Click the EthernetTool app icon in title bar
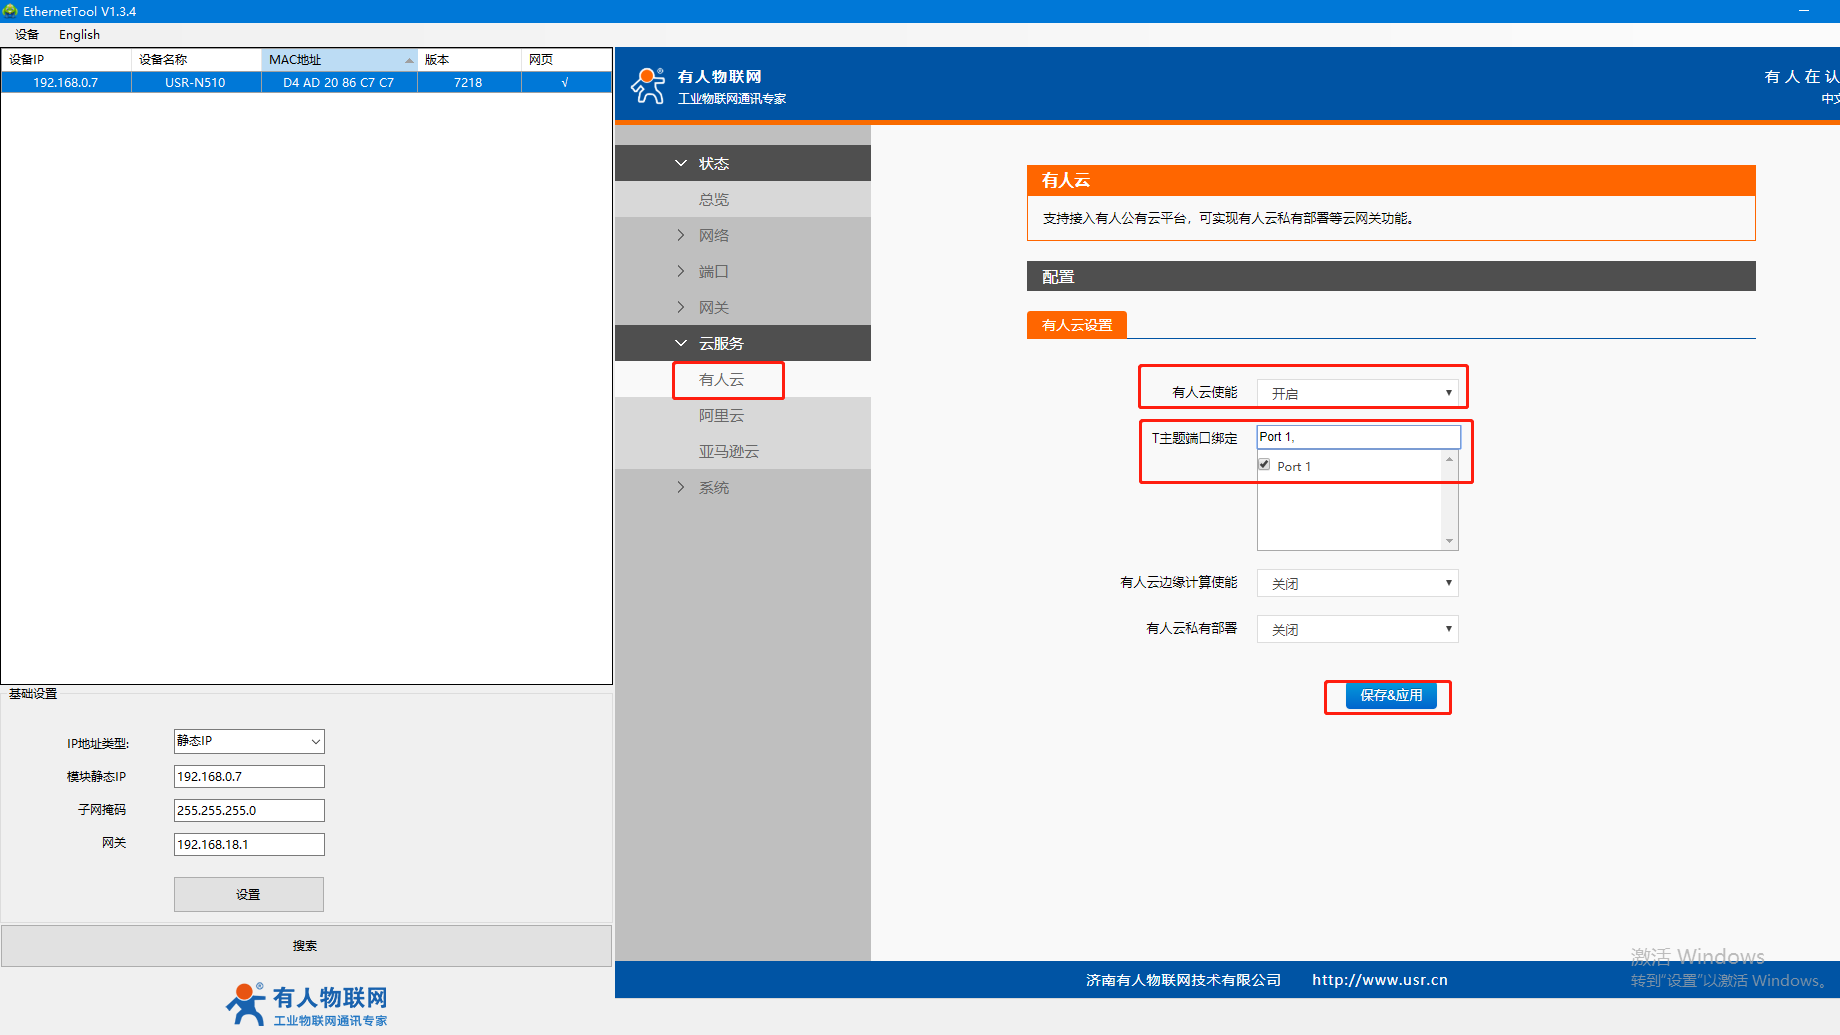This screenshot has height=1035, width=1840. click(x=10, y=11)
